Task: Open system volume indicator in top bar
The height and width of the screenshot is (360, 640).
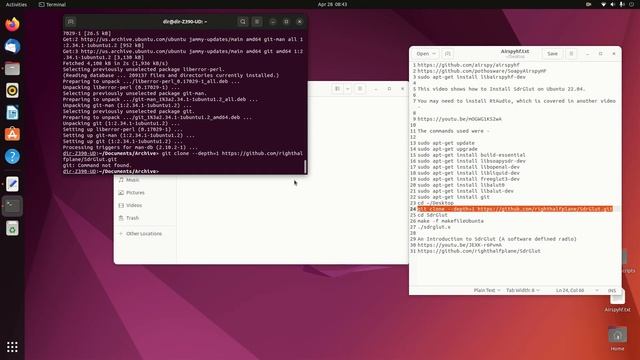Action: (613, 4)
